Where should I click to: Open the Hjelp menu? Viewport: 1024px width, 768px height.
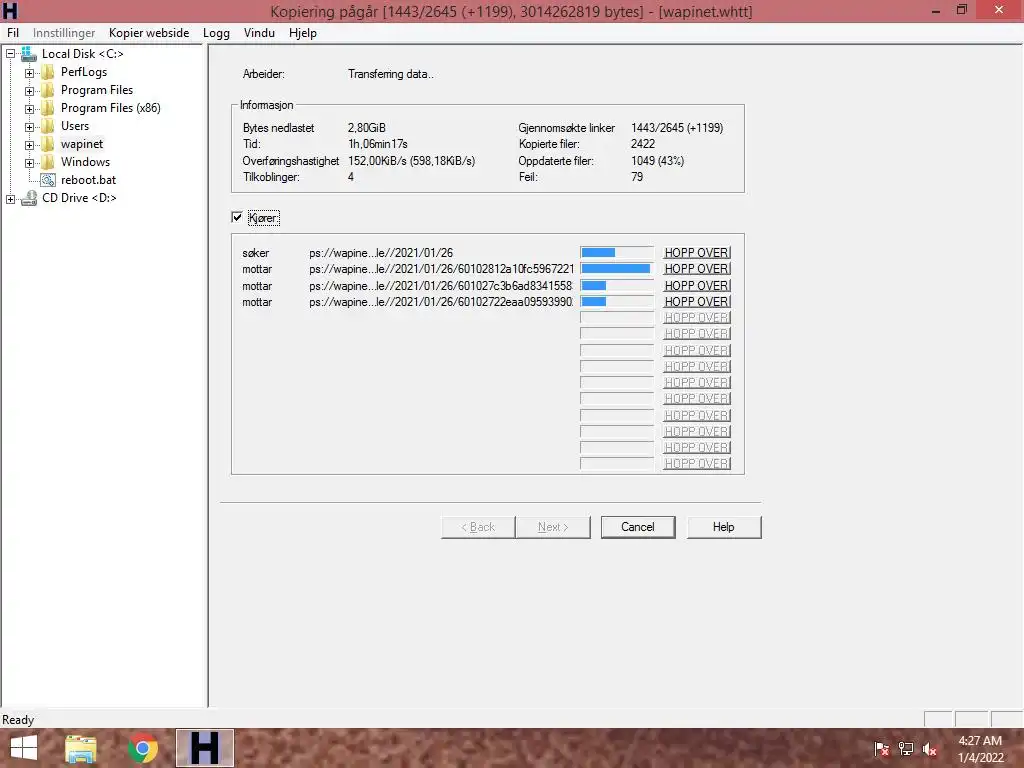[303, 33]
